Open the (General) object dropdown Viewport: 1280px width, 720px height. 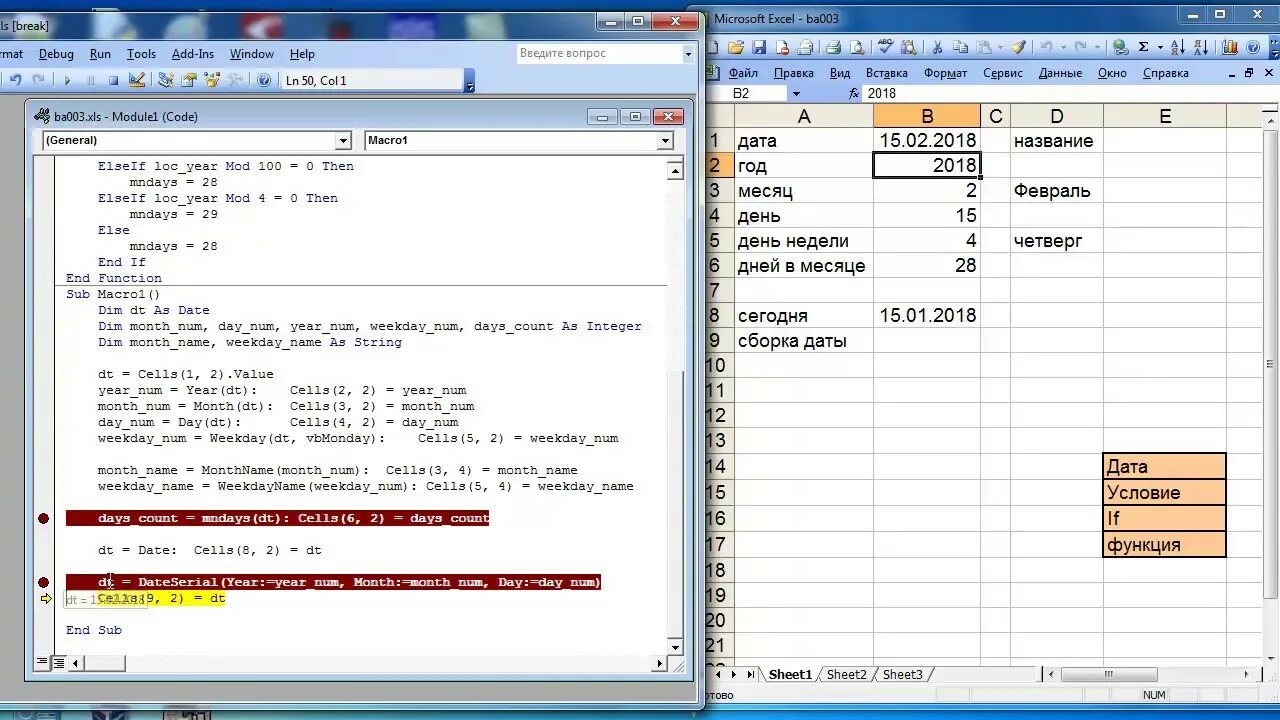point(343,141)
